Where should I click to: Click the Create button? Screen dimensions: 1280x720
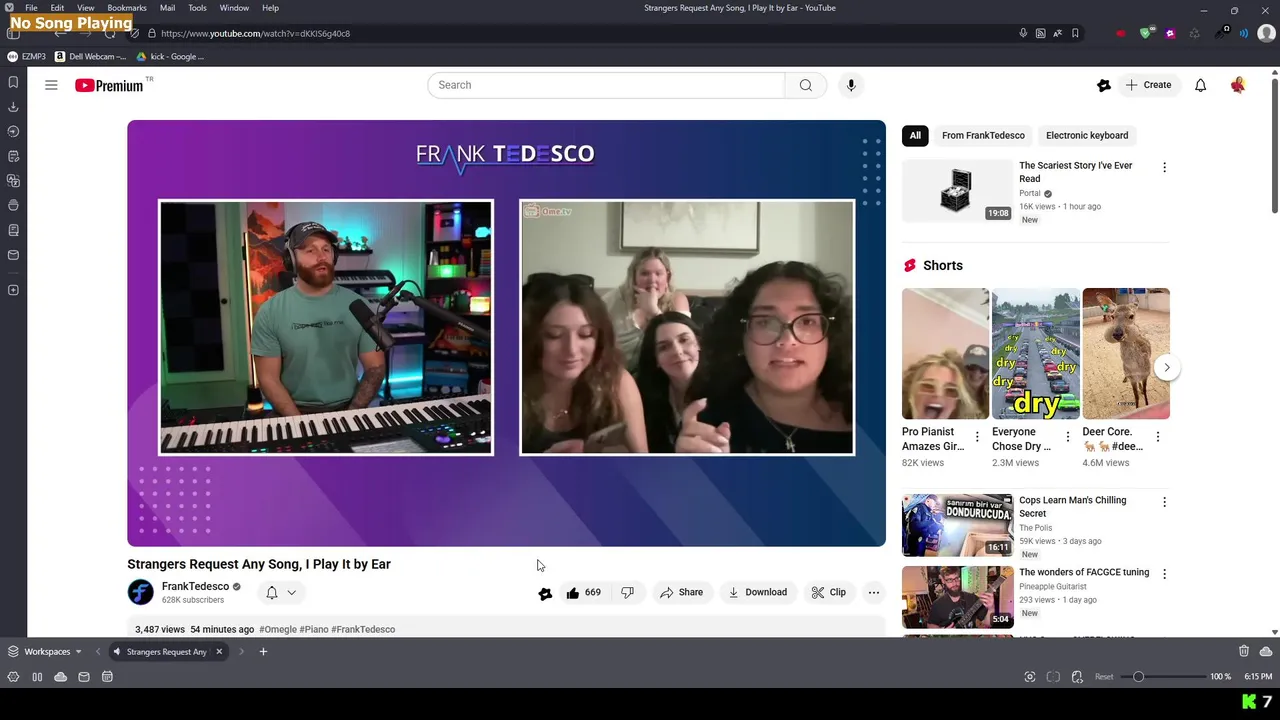1148,85
